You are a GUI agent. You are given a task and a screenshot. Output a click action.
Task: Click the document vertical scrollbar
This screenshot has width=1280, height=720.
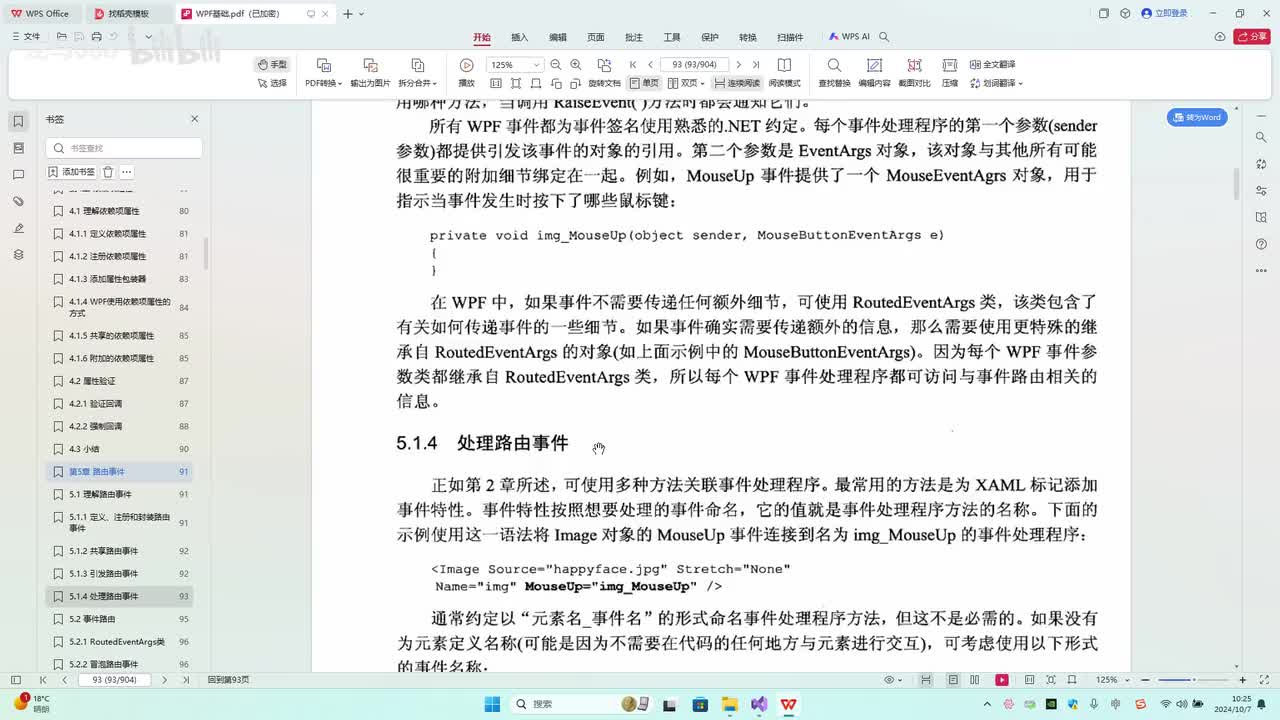pyautogui.click(x=1237, y=183)
